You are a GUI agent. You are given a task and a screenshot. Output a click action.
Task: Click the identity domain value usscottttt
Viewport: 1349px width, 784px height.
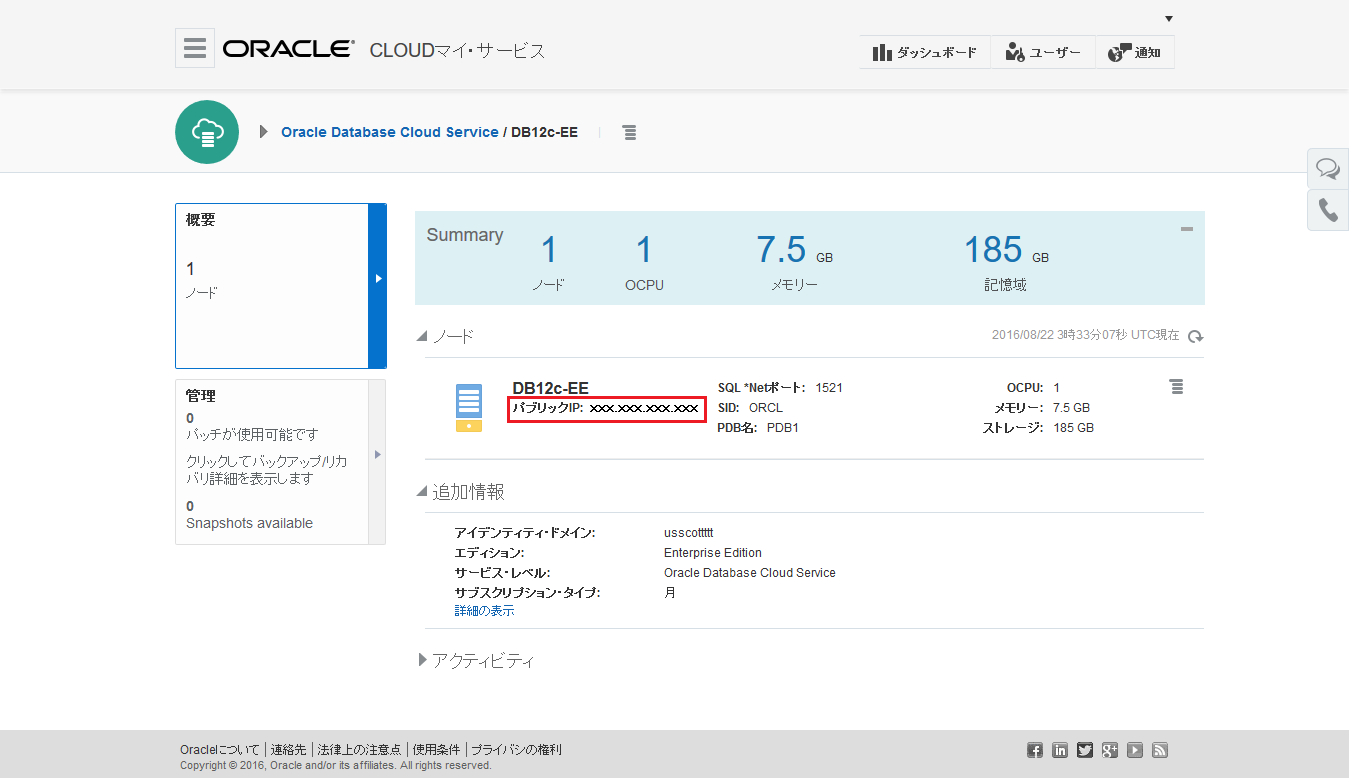(x=688, y=533)
